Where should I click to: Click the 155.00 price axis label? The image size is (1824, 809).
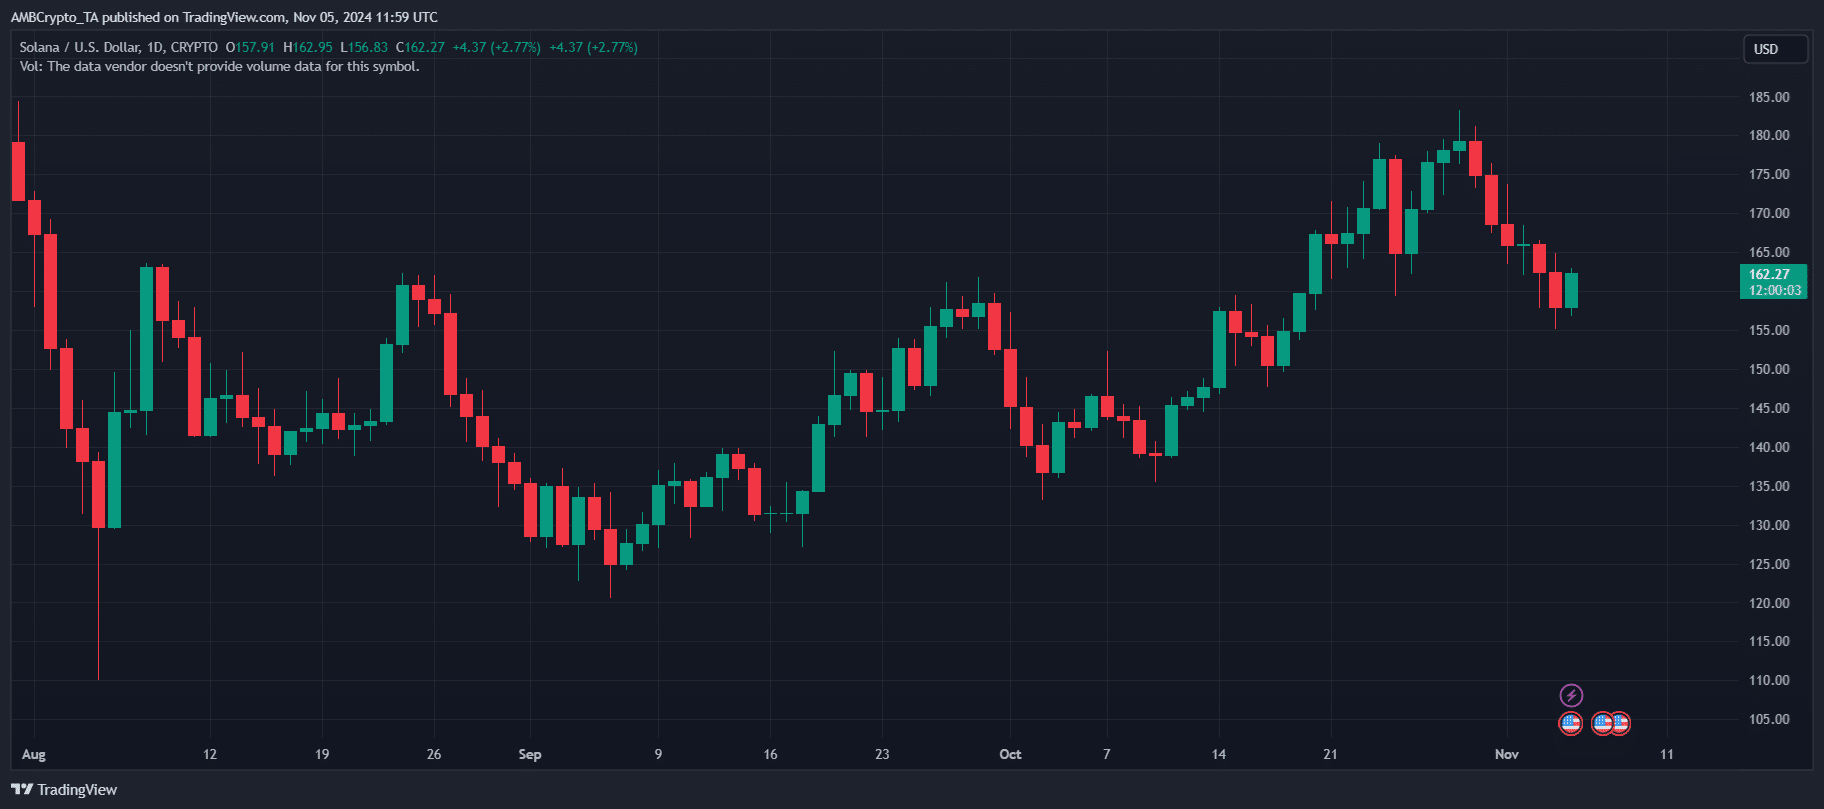pos(1769,330)
